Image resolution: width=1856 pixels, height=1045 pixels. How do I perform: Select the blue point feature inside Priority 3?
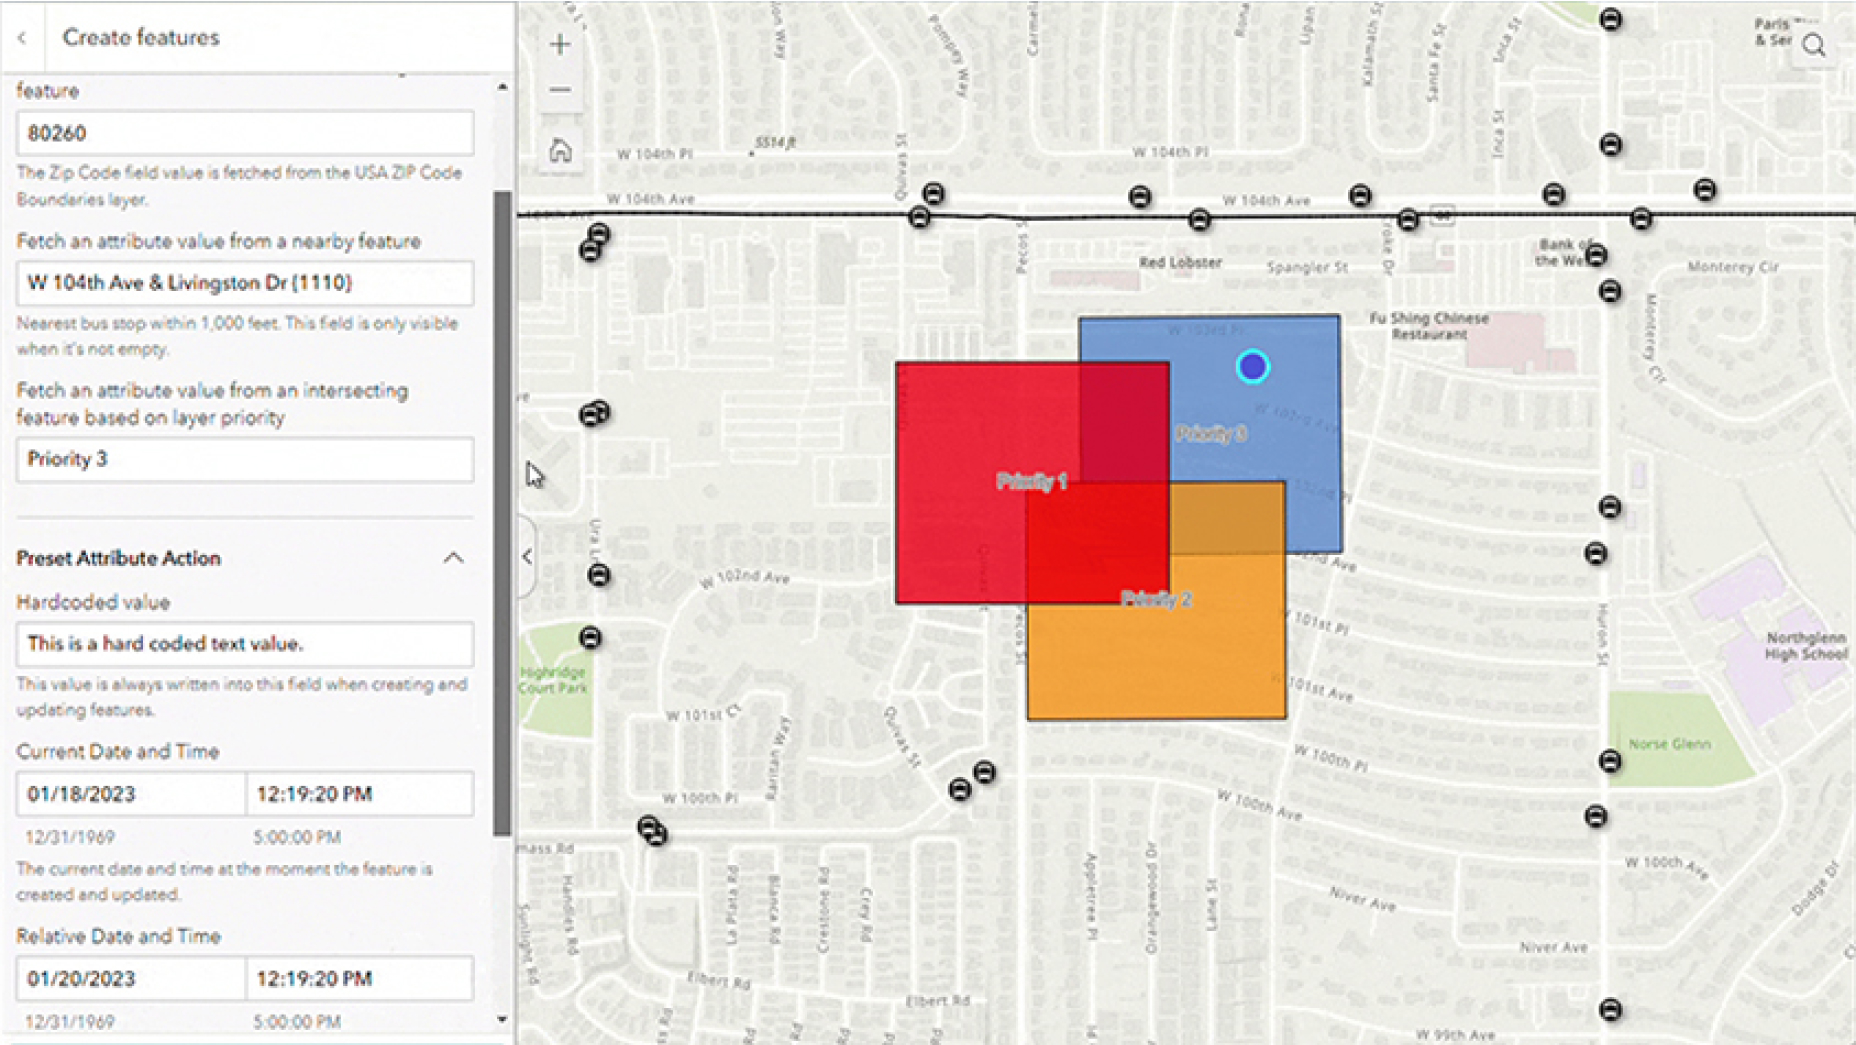pyautogui.click(x=1253, y=367)
